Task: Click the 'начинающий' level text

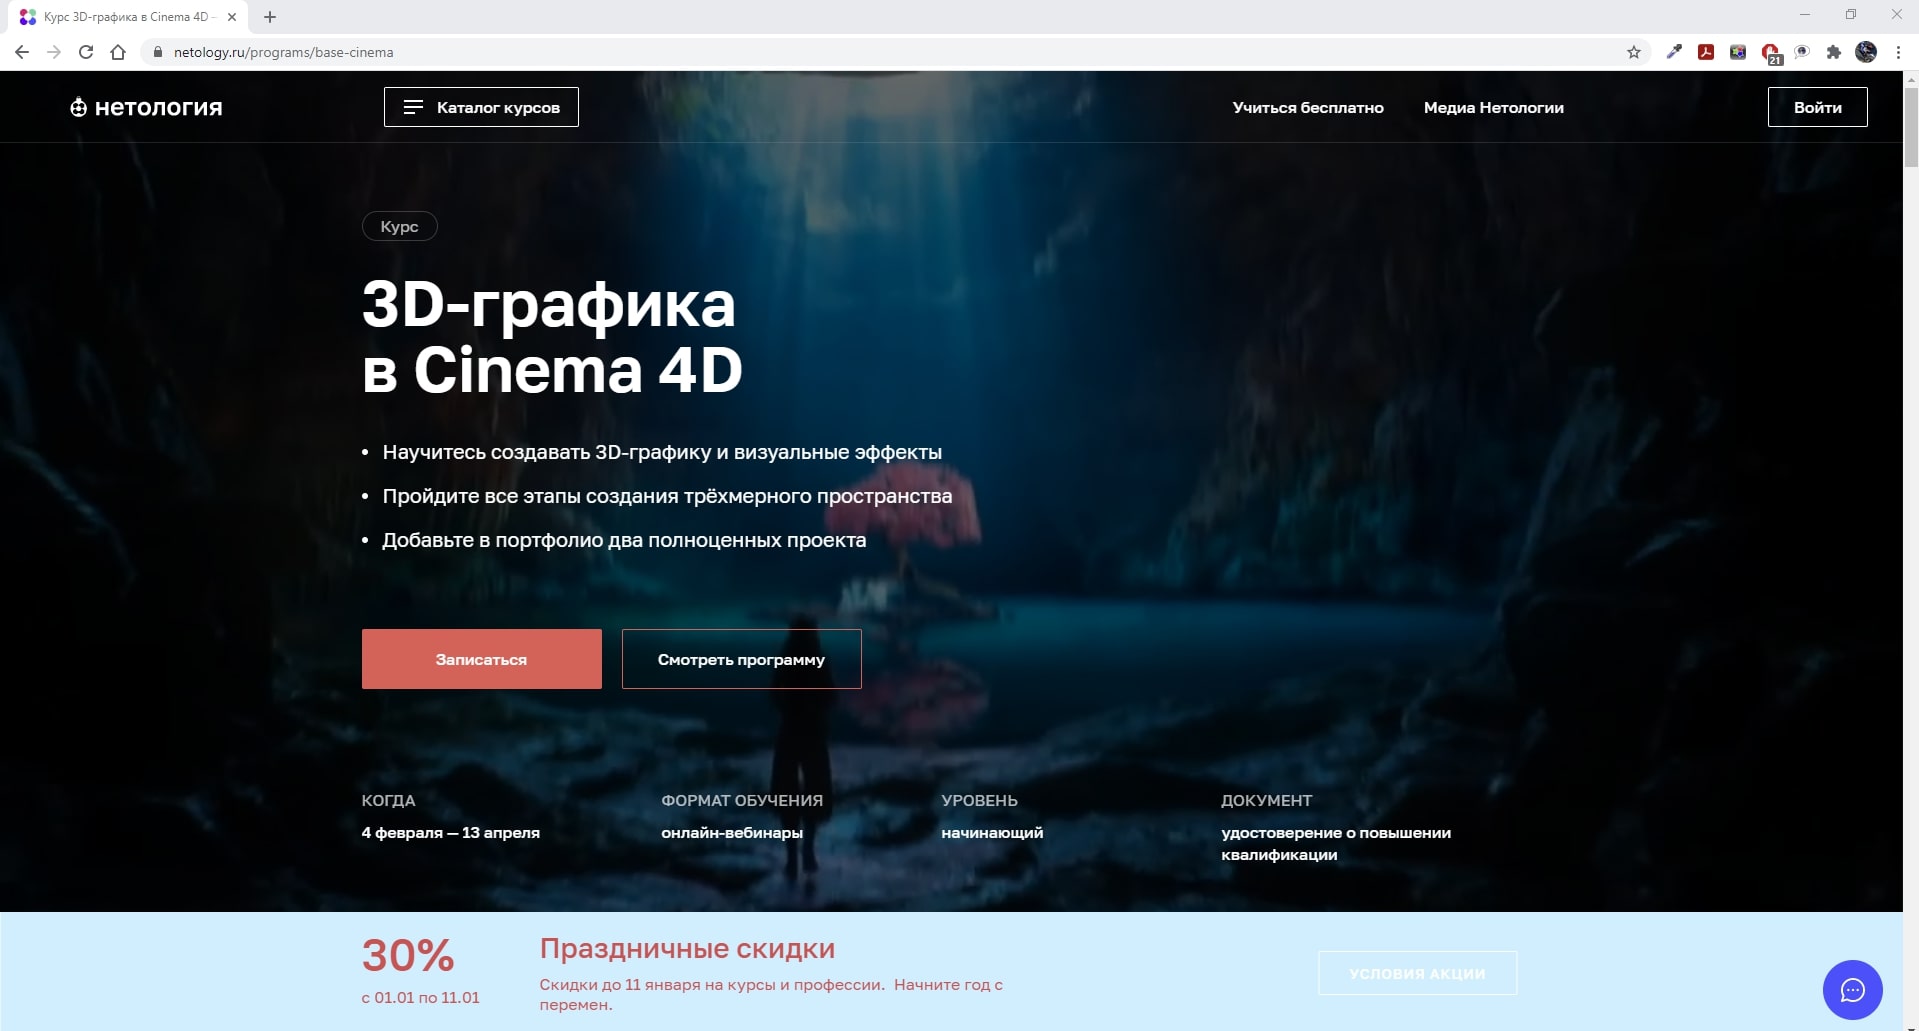Action: tap(992, 832)
